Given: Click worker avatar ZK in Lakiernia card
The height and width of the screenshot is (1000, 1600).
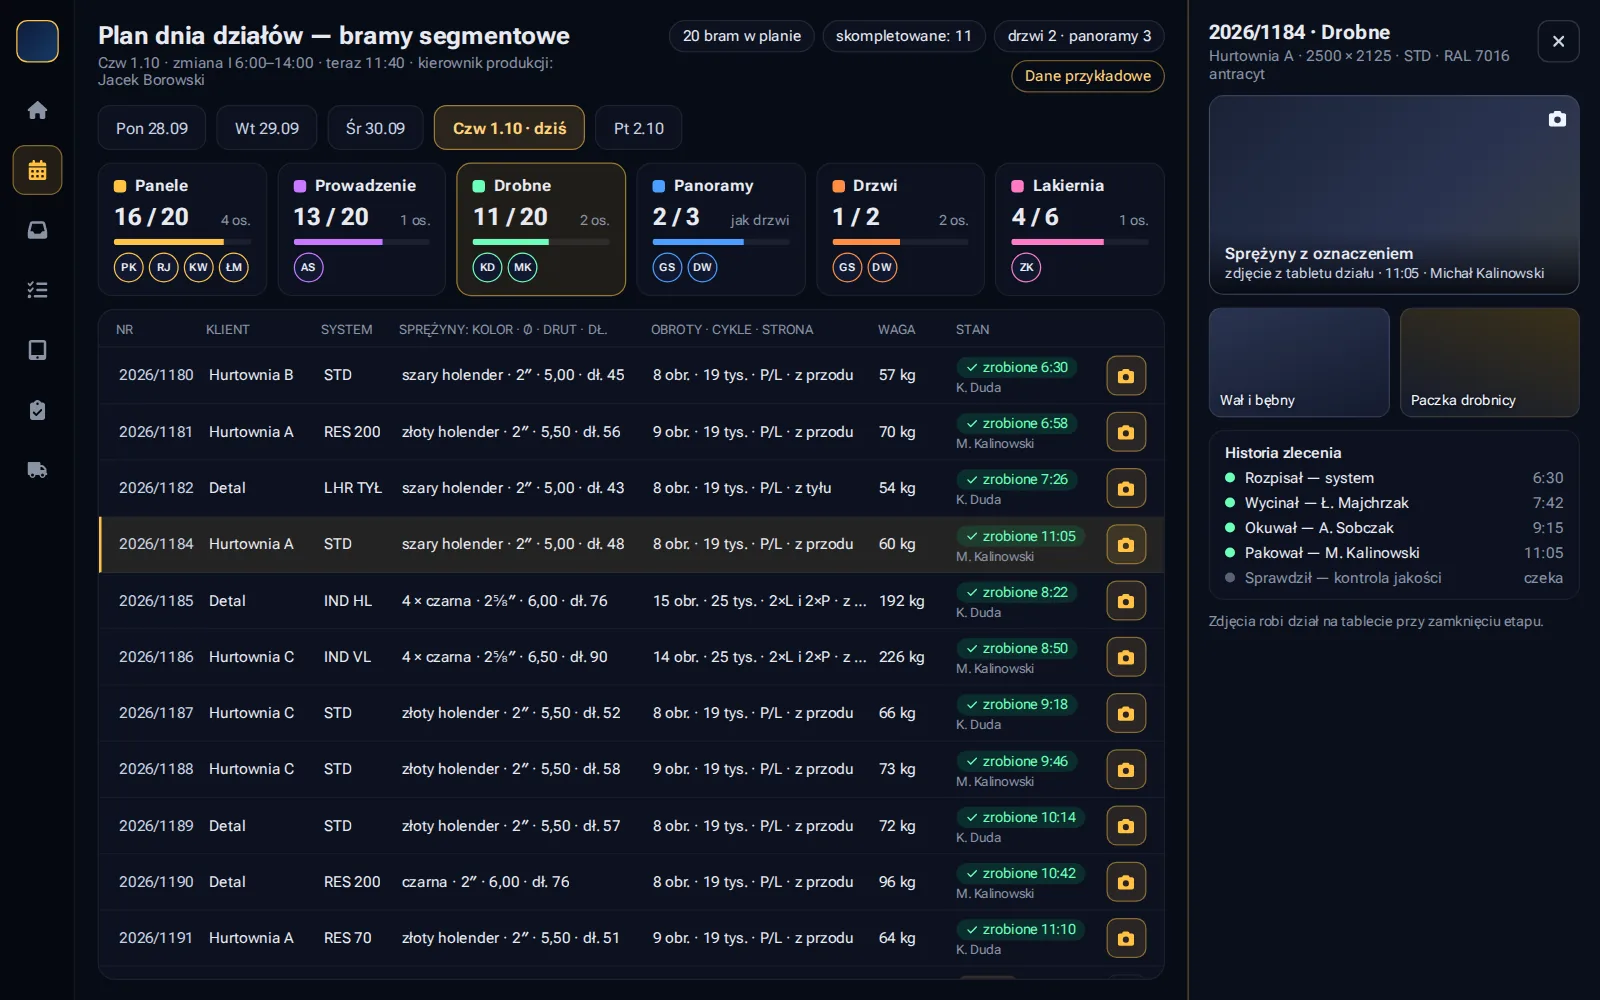Looking at the screenshot, I should tap(1027, 267).
